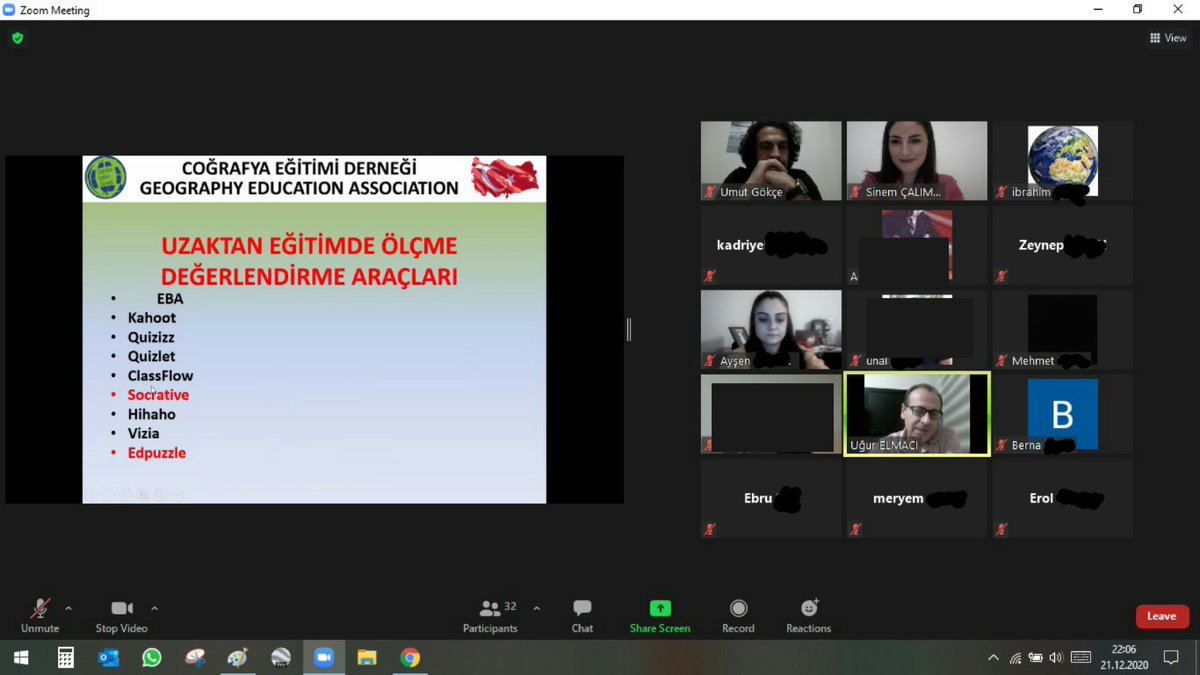Select the meryem participant tile
1200x675 pixels.
pyautogui.click(x=917, y=498)
